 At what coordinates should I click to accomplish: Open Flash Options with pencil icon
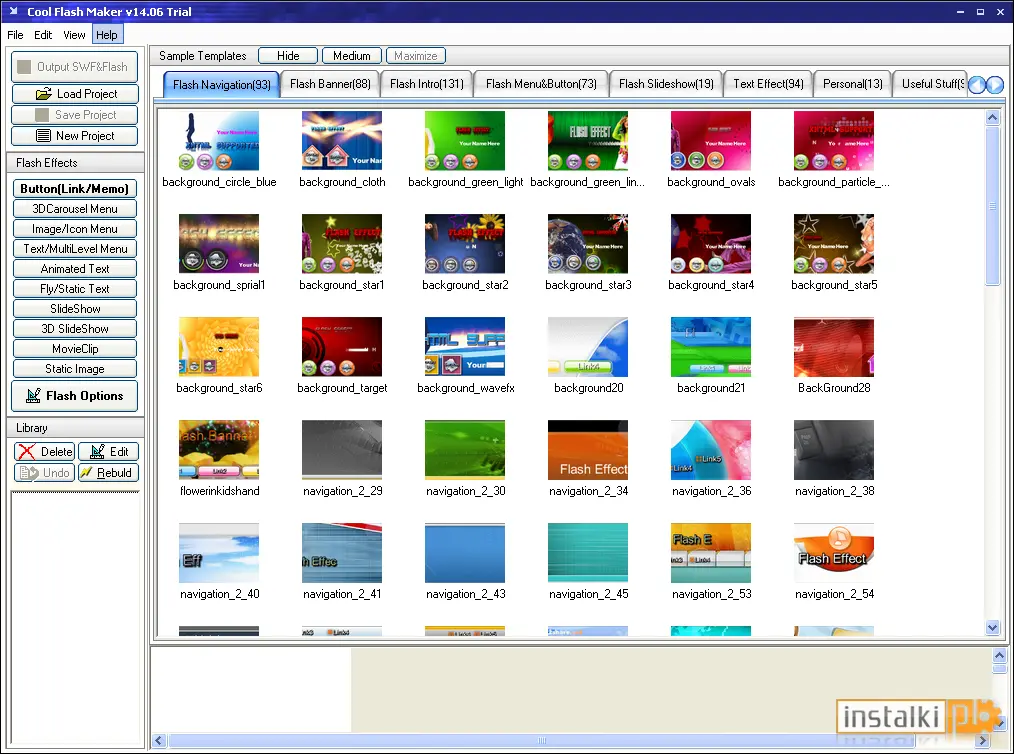(75, 396)
